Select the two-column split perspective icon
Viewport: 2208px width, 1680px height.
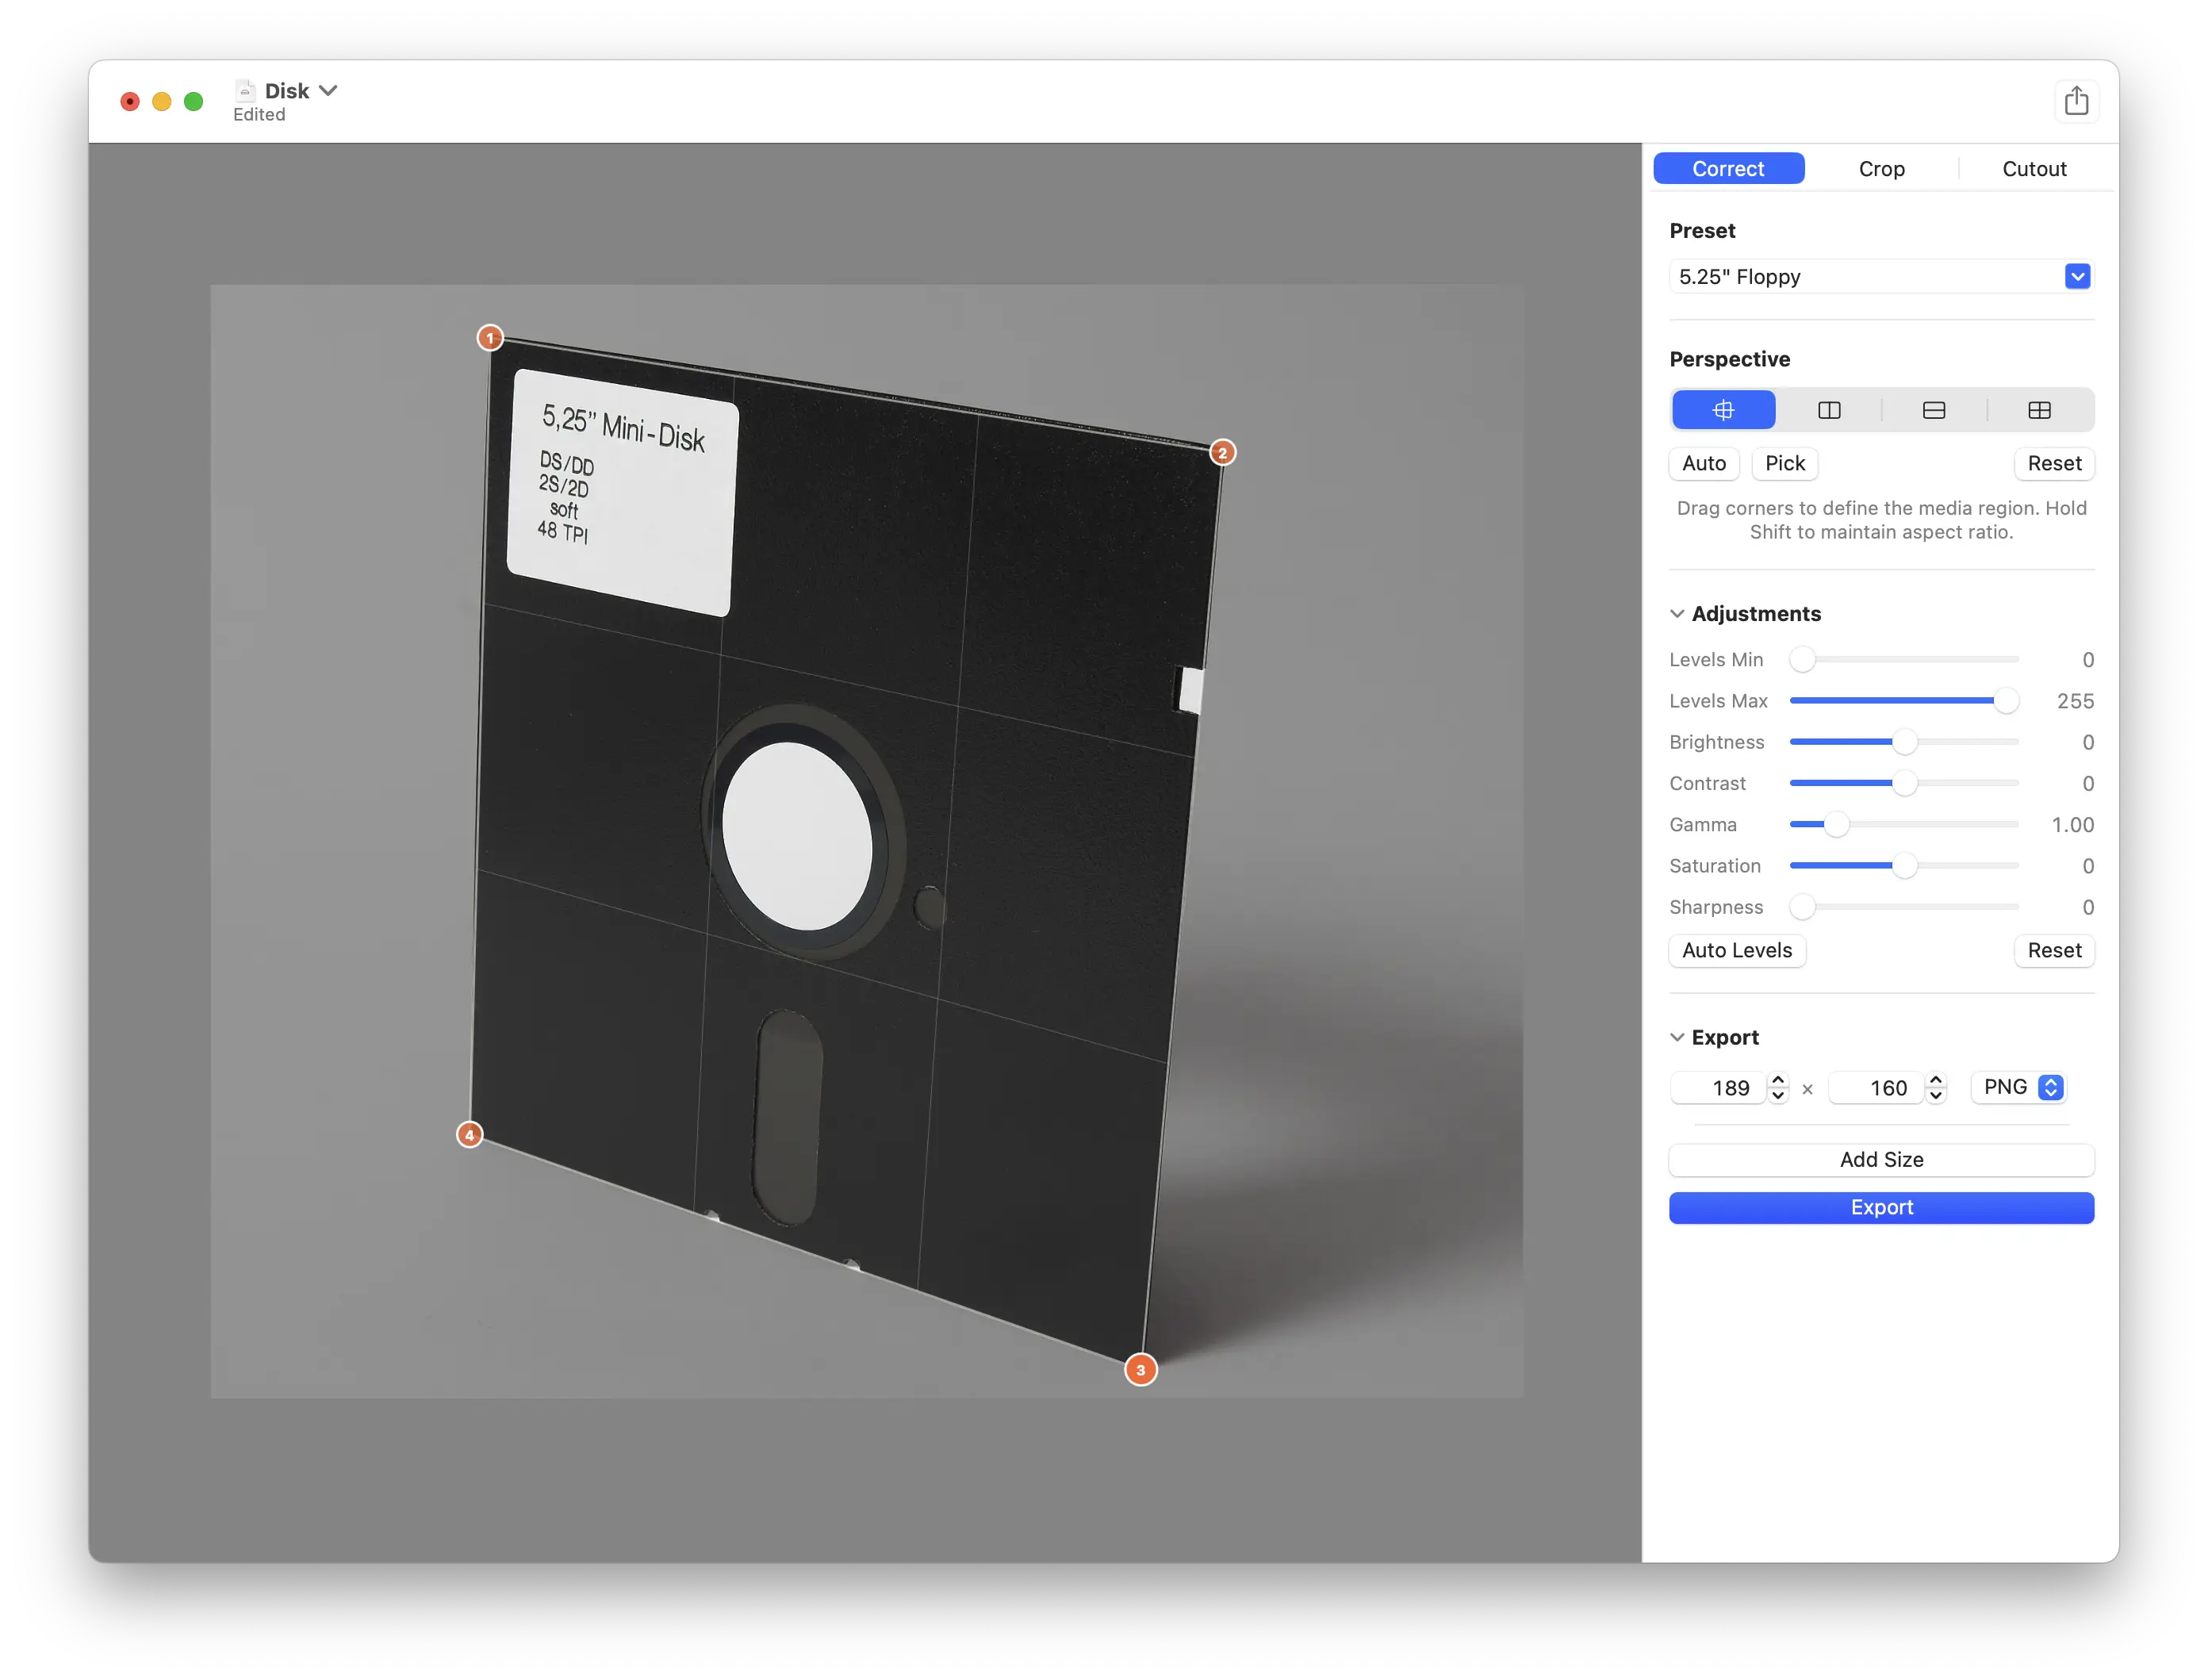[1828, 410]
